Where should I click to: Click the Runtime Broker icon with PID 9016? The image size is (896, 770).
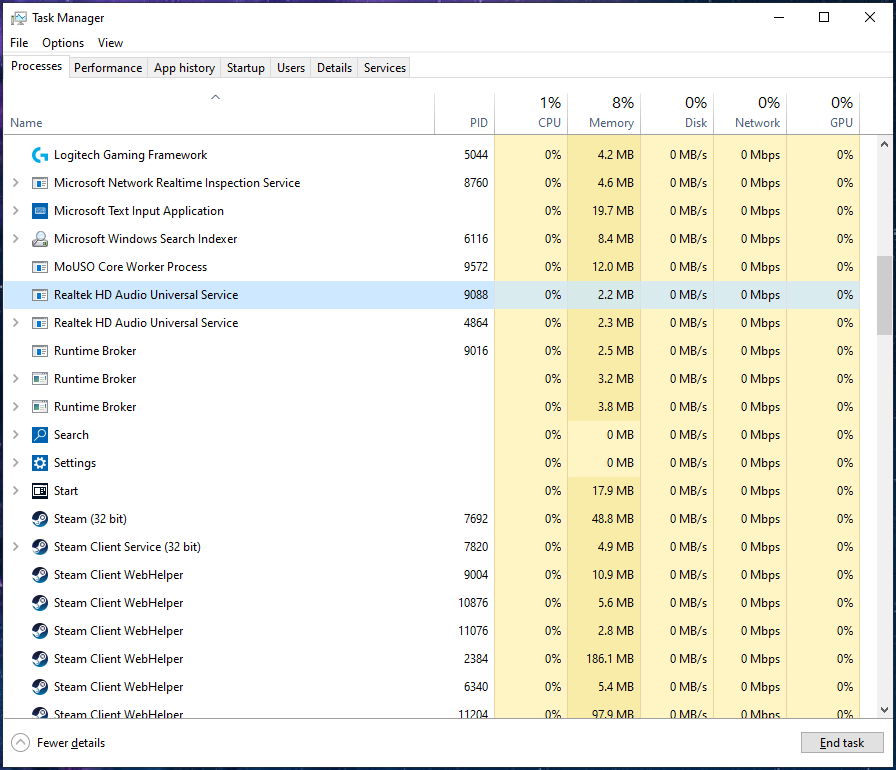[40, 351]
